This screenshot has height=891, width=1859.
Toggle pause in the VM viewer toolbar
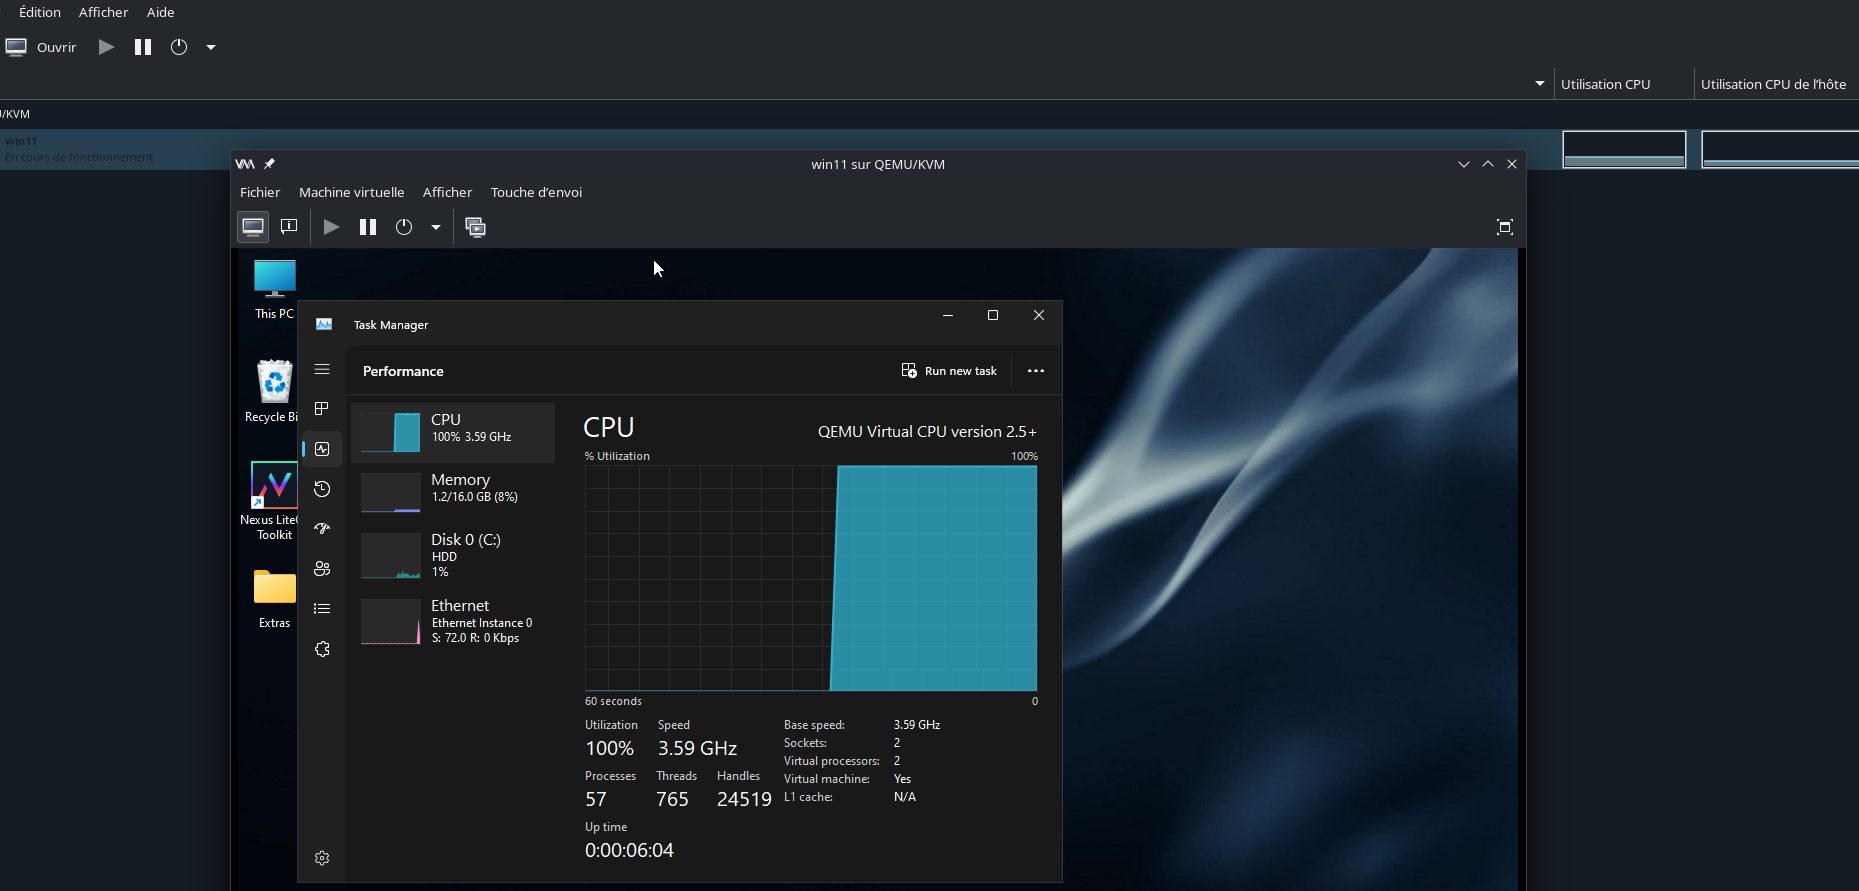[368, 227]
